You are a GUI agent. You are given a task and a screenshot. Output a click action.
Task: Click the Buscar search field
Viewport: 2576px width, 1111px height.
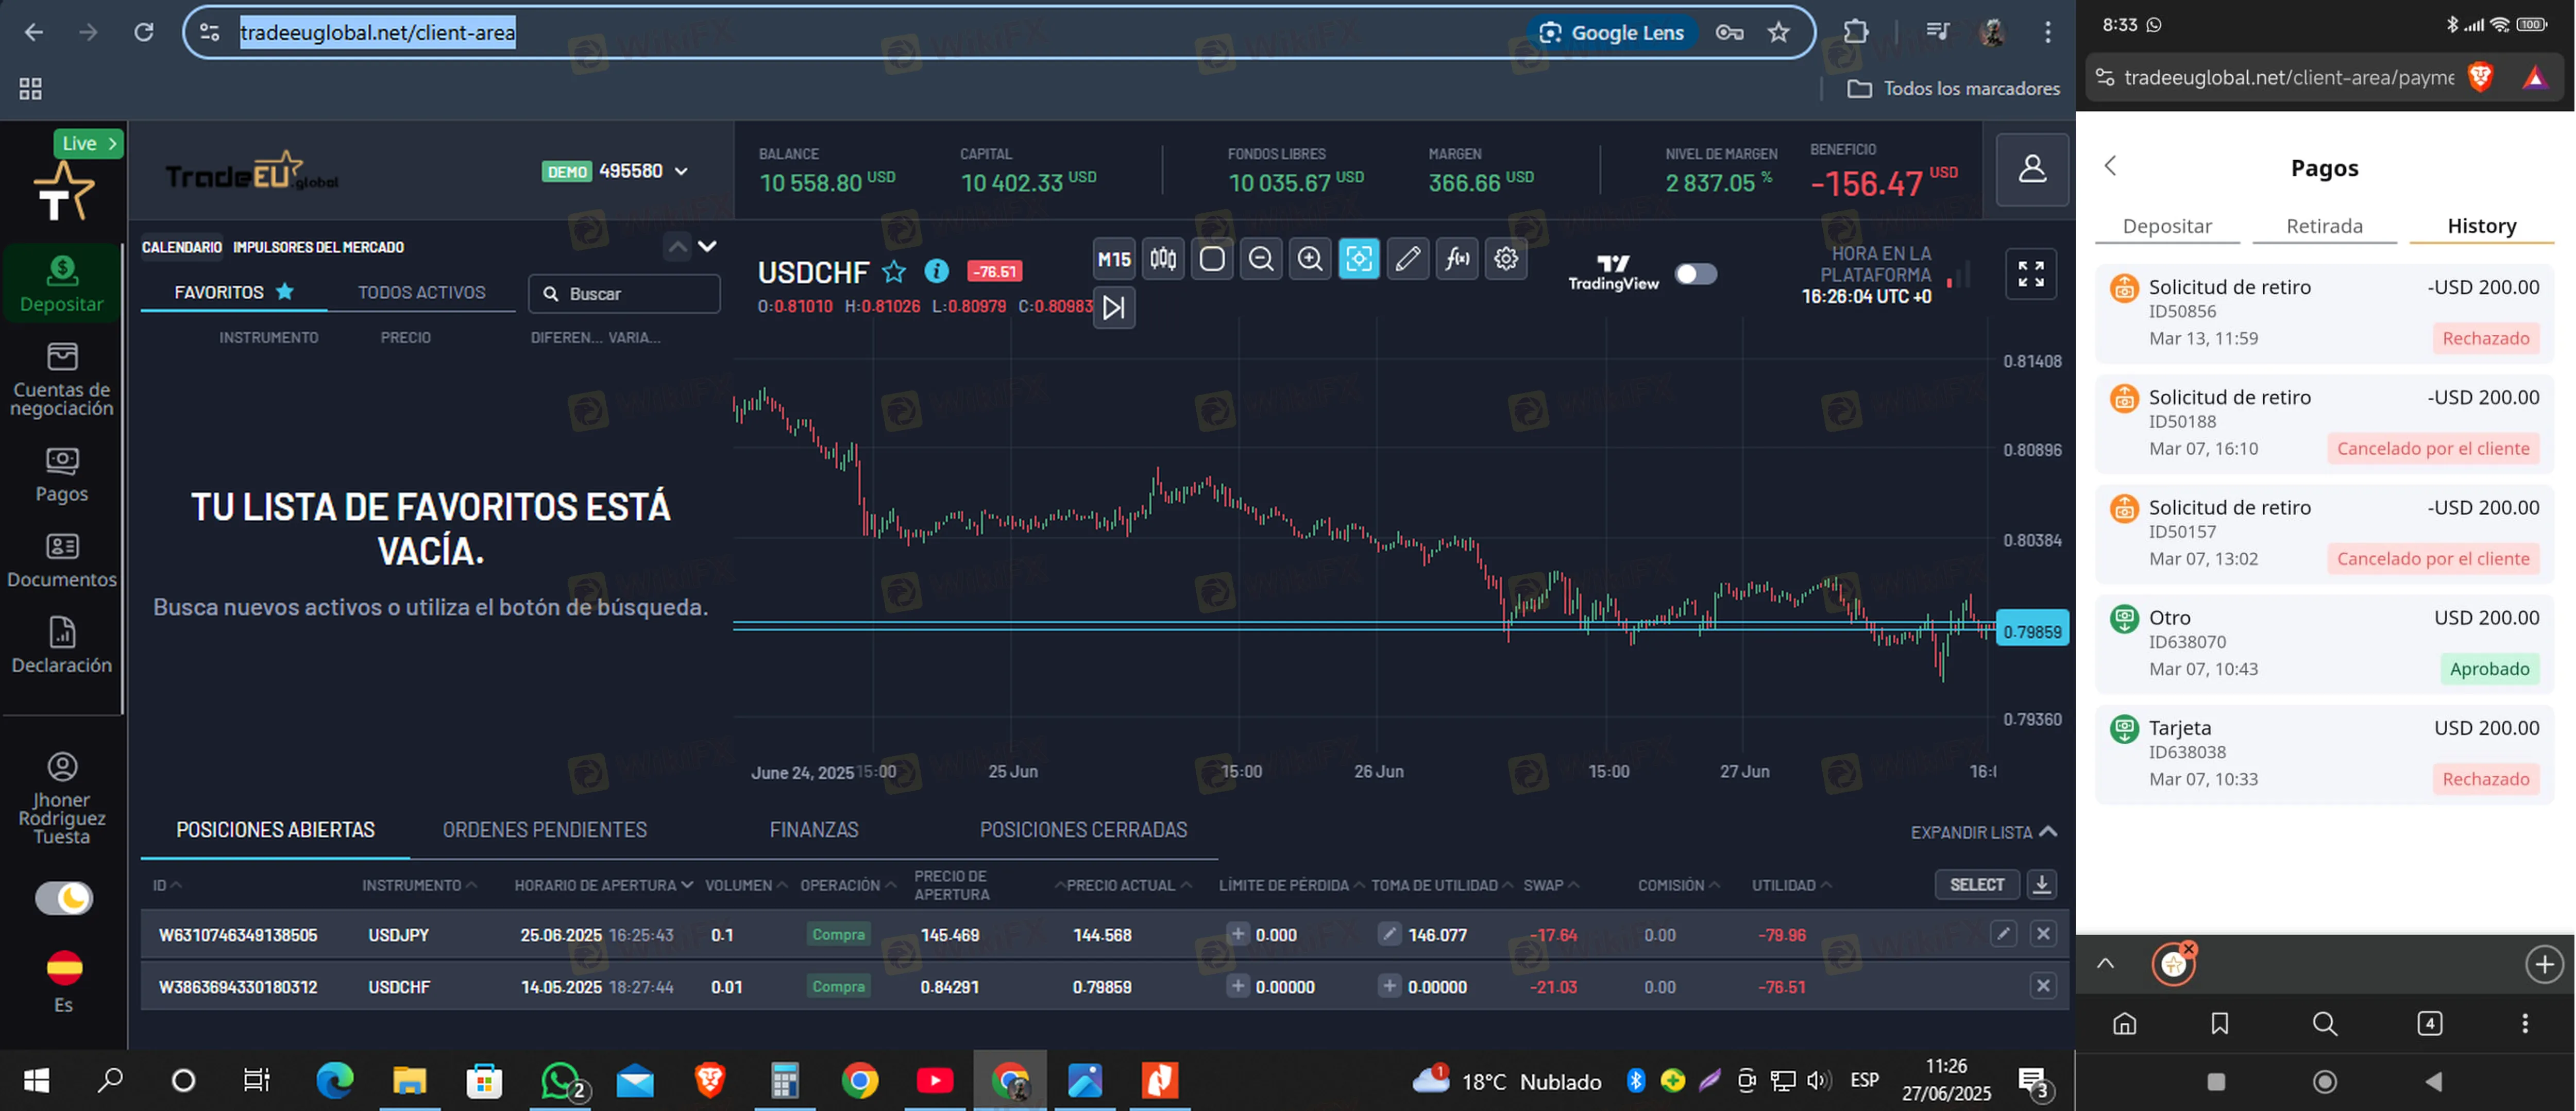coord(624,294)
